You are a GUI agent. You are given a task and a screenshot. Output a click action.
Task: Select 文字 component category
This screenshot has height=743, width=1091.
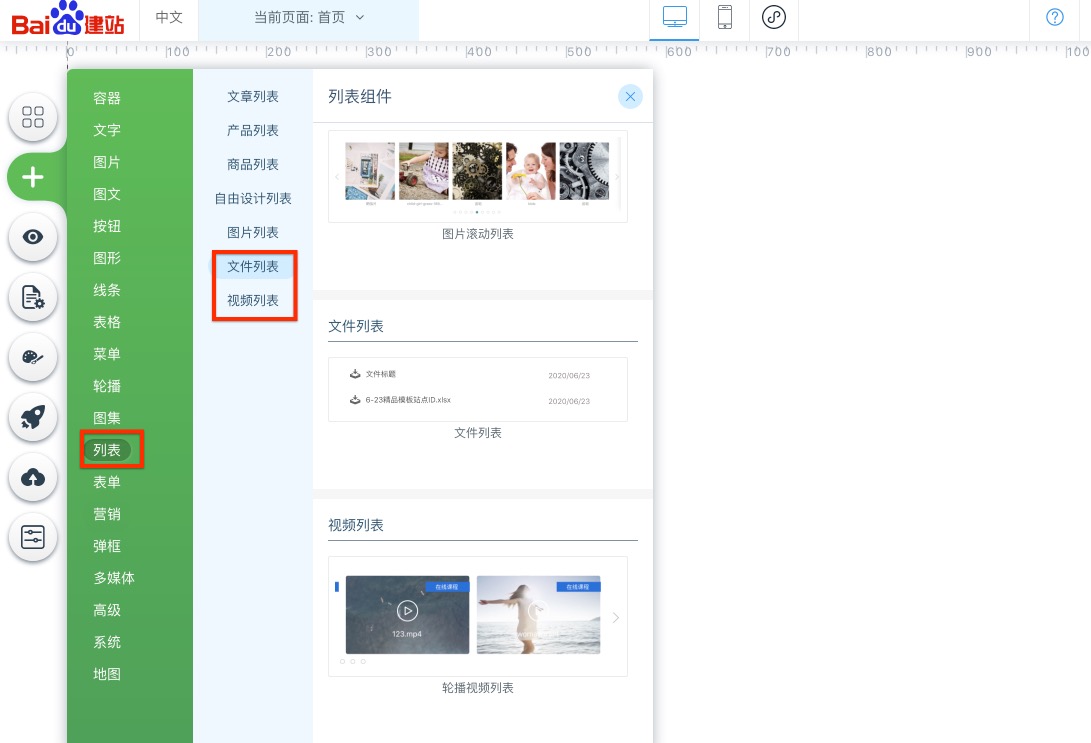click(107, 130)
